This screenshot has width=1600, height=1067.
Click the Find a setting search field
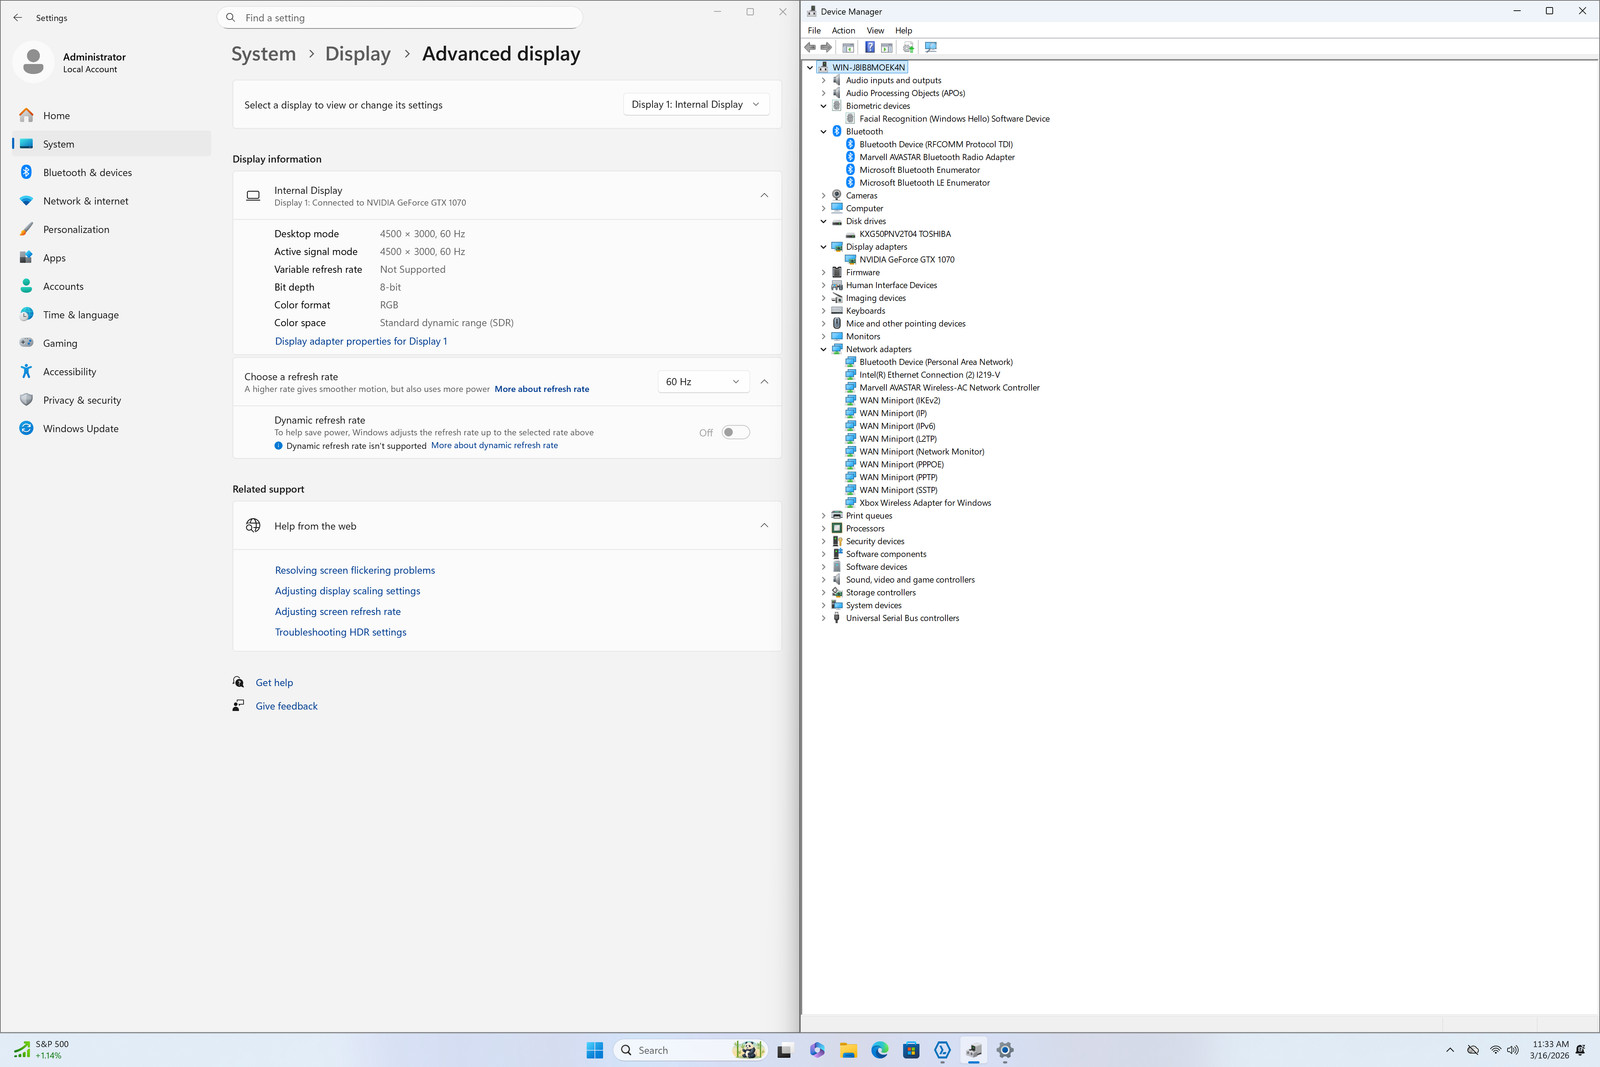pyautogui.click(x=400, y=18)
